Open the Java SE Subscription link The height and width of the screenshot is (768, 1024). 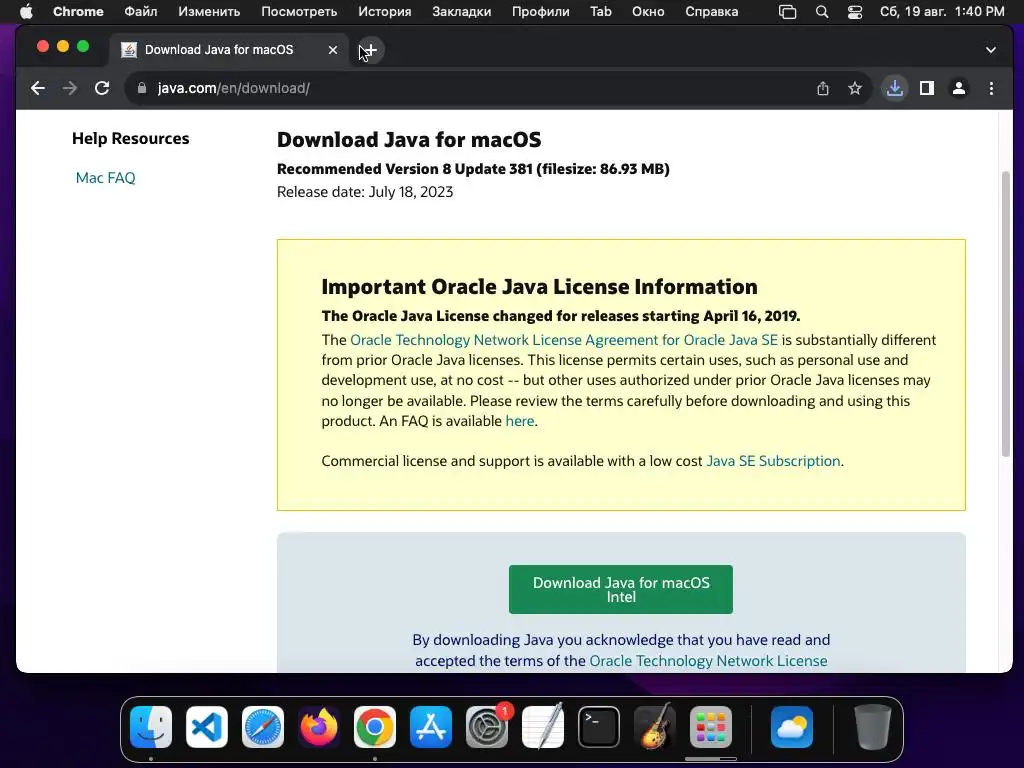(773, 461)
